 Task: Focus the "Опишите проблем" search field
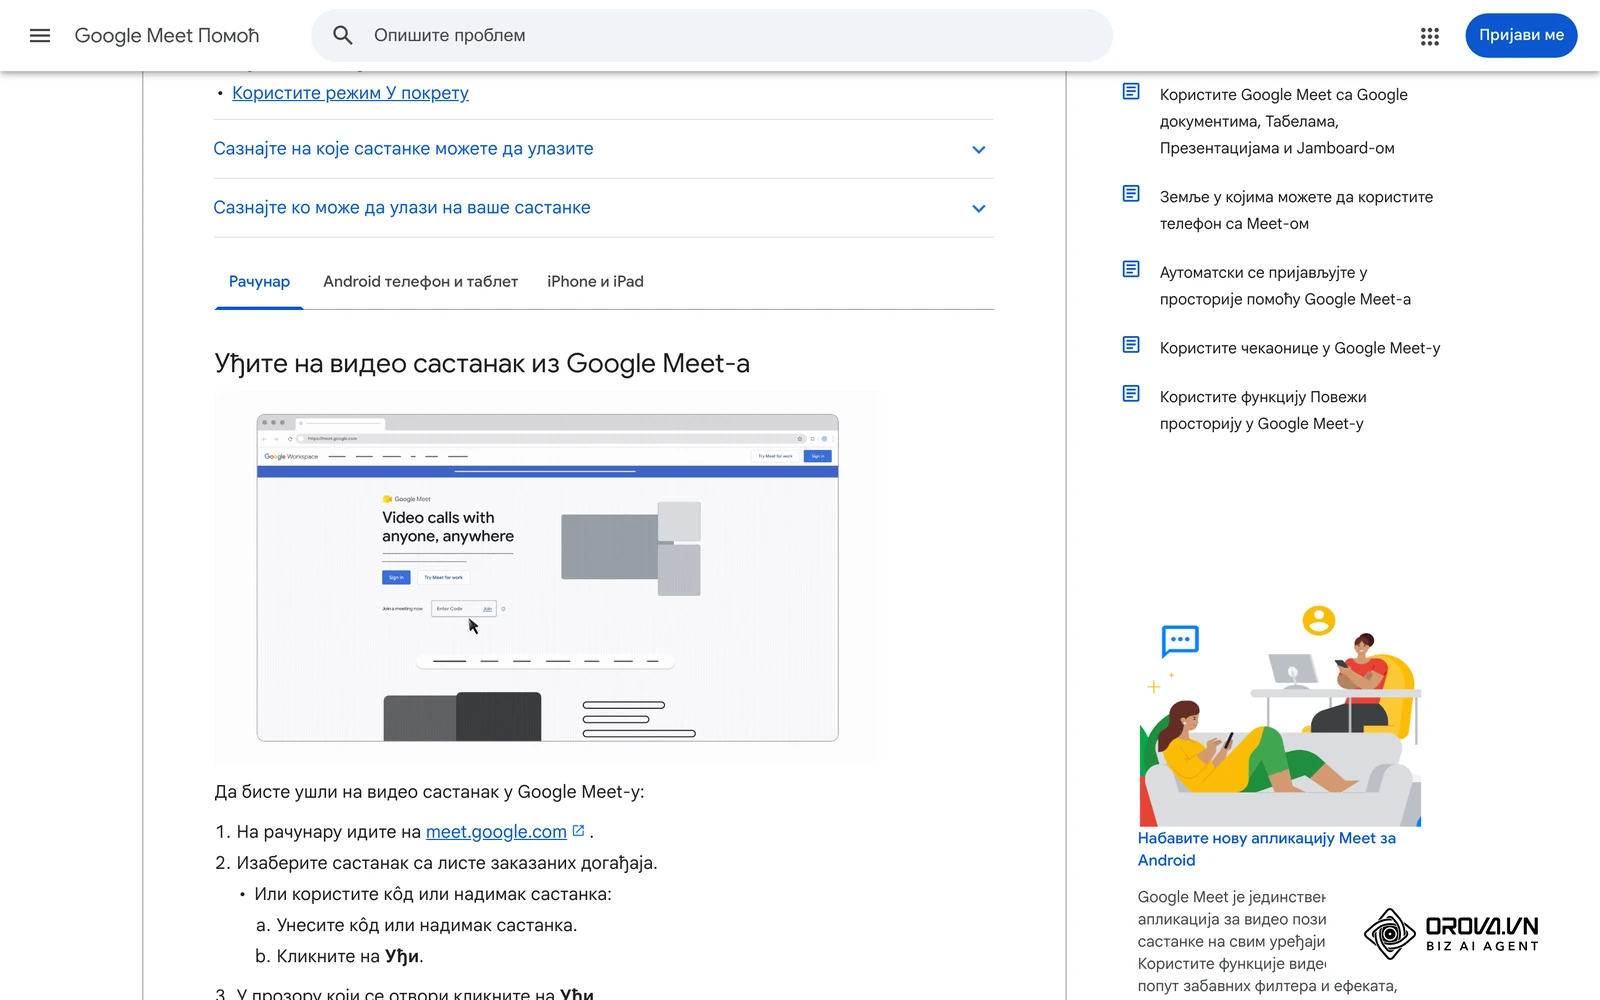(x=712, y=36)
